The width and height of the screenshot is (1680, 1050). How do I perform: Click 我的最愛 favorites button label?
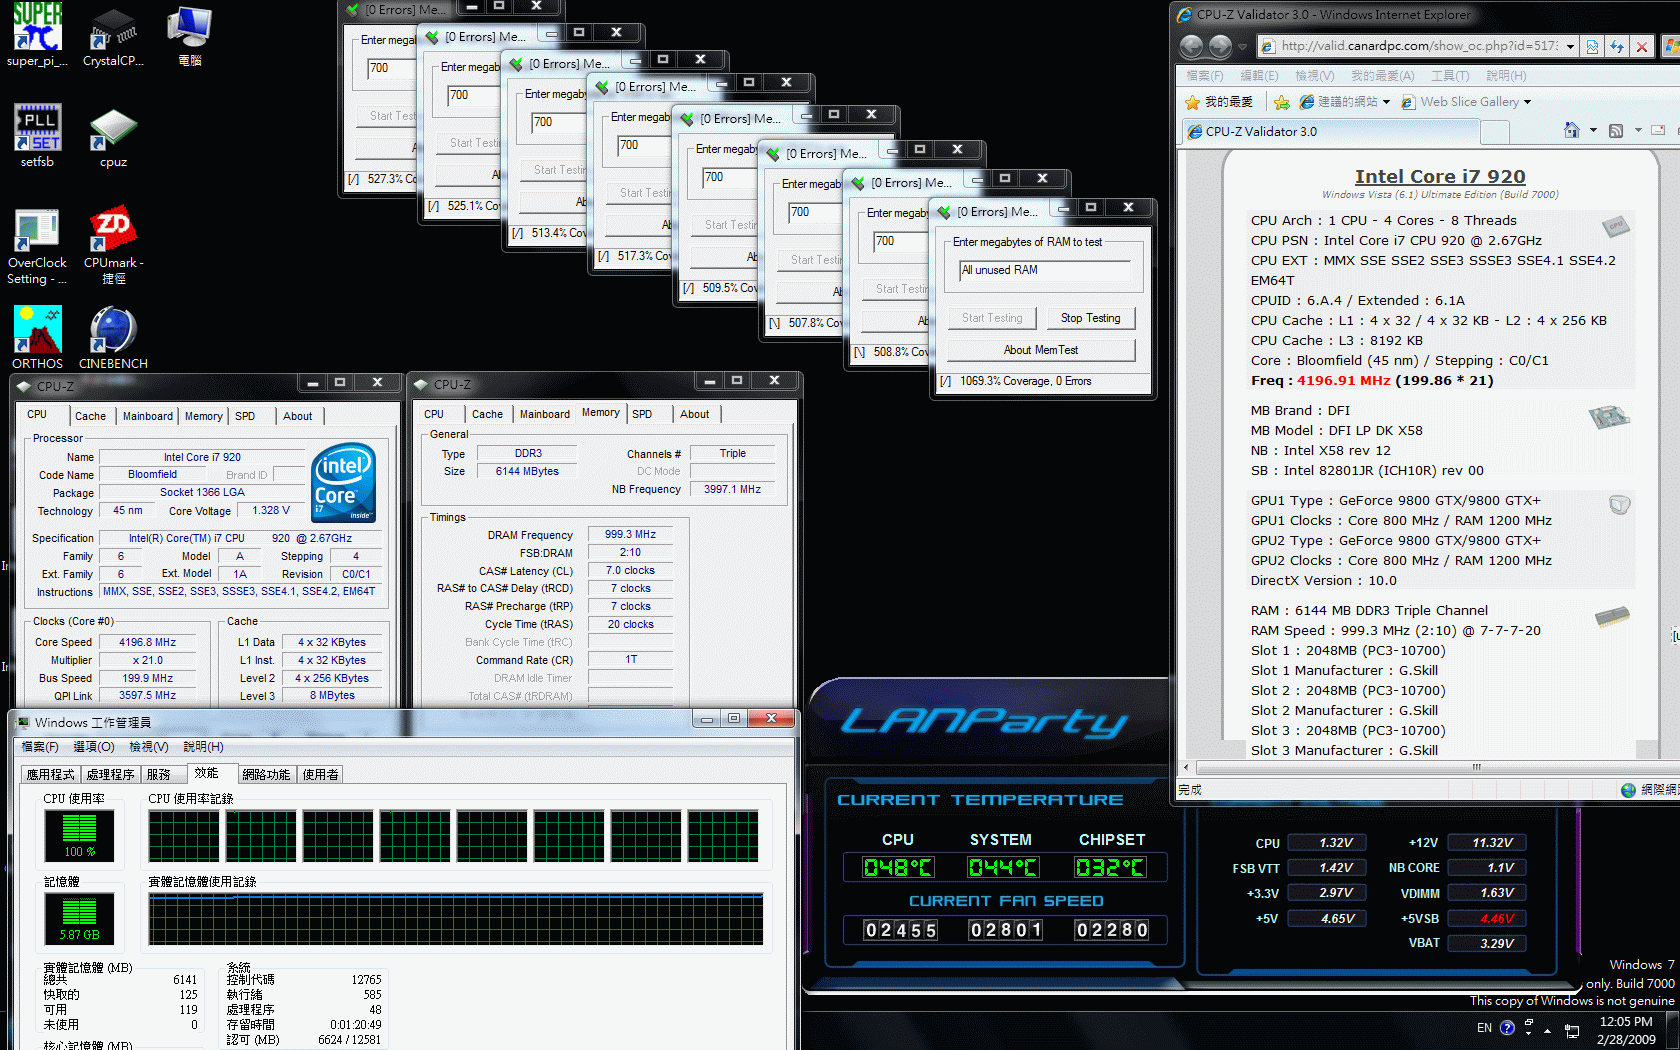click(1229, 102)
